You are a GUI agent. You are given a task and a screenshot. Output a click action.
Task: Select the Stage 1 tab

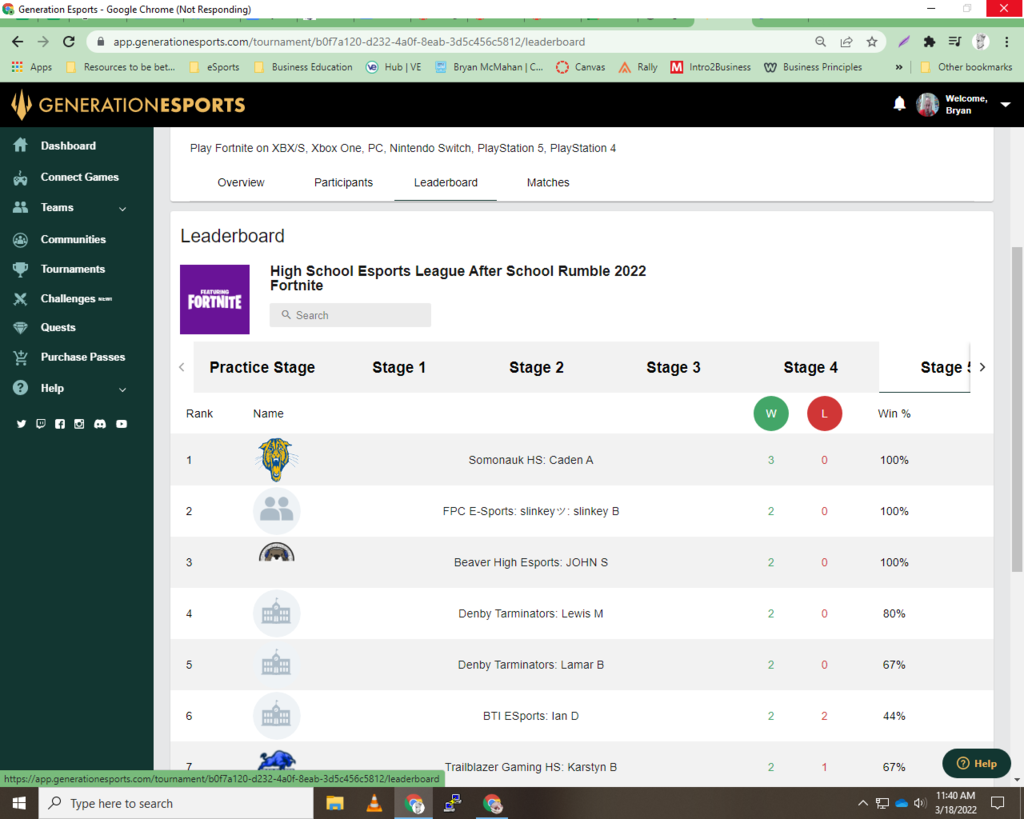pyautogui.click(x=399, y=368)
